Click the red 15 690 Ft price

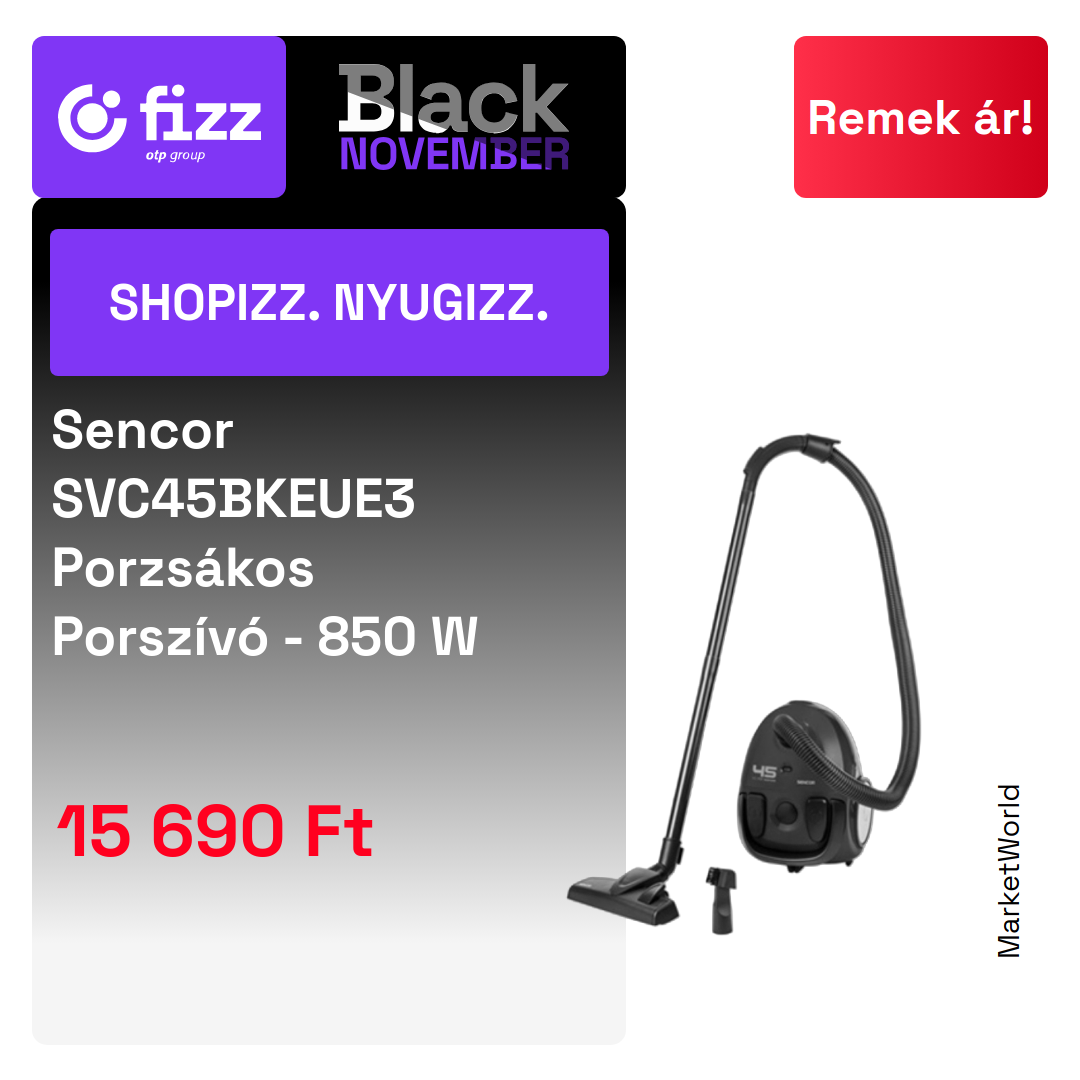tap(215, 831)
